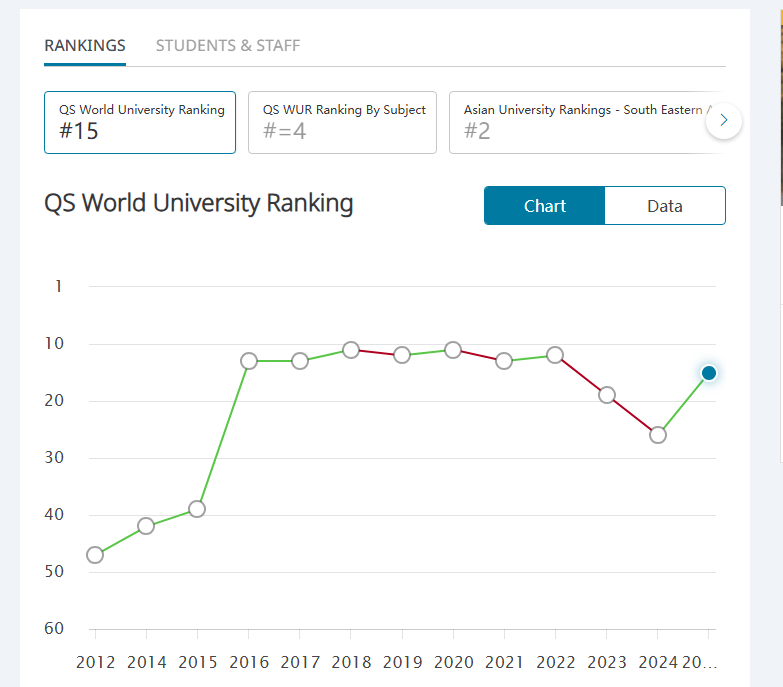Select QS World University Ranking #15 card

(140, 122)
